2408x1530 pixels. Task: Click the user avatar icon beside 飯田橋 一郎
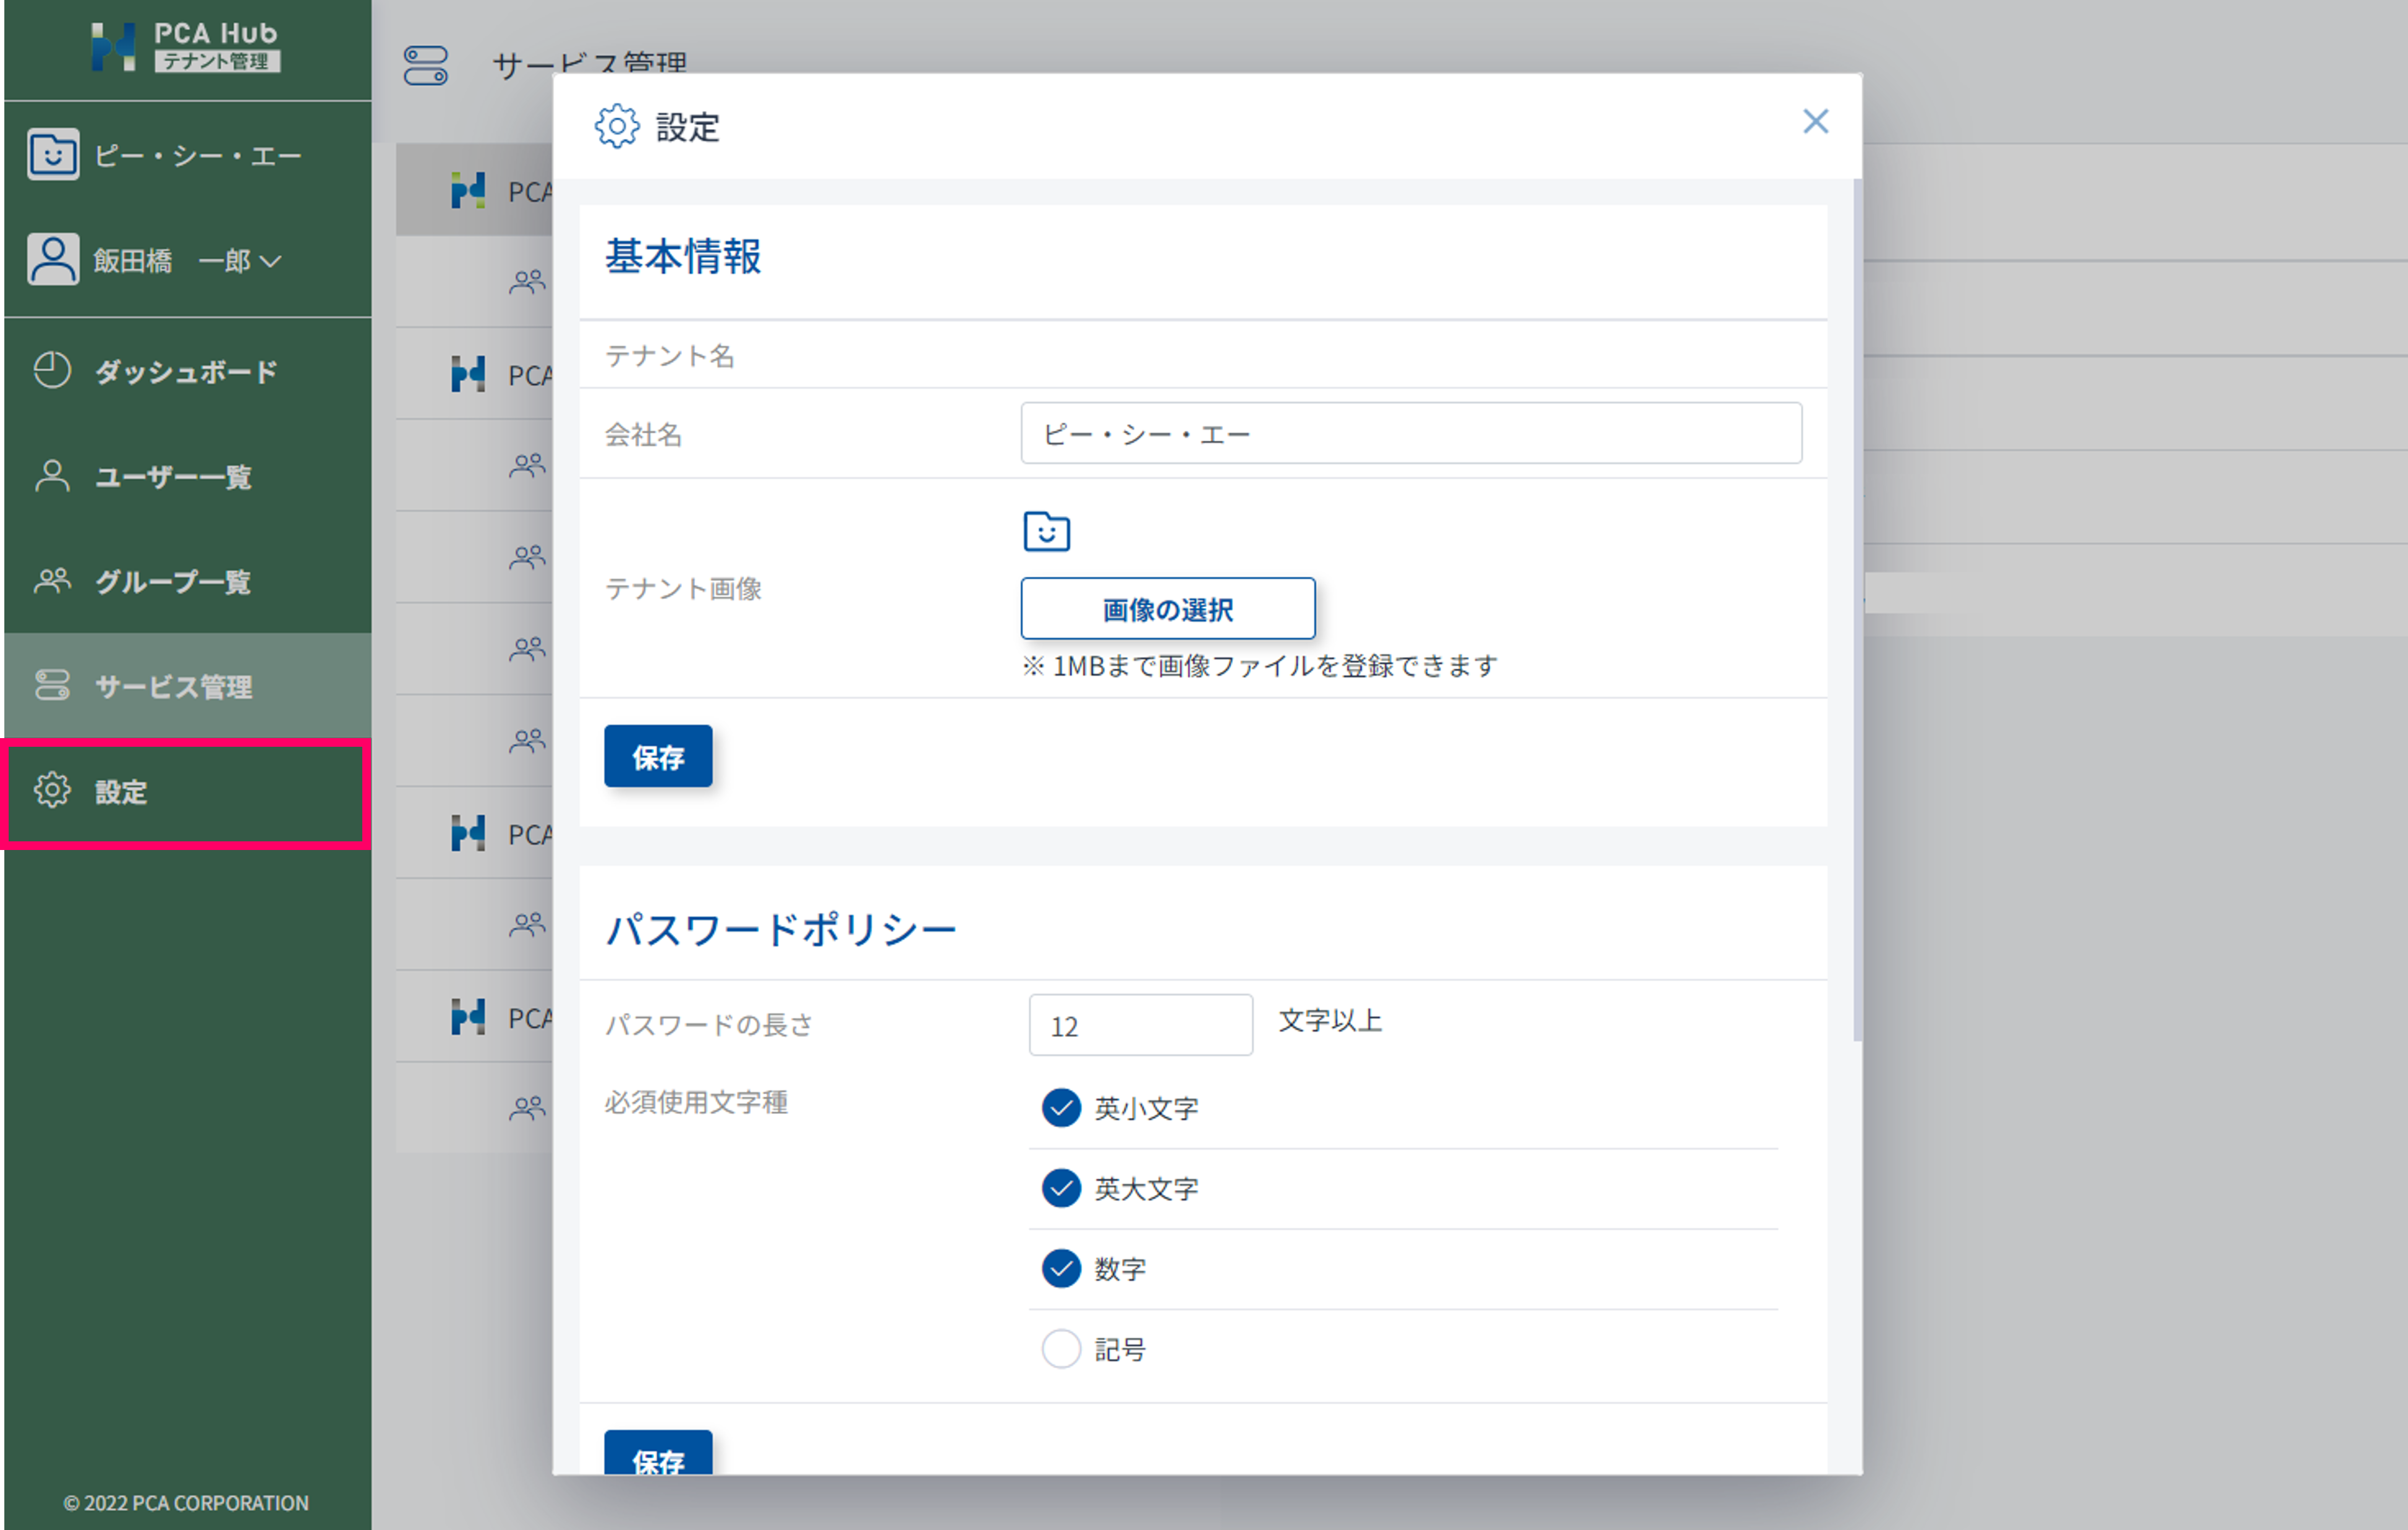click(53, 260)
